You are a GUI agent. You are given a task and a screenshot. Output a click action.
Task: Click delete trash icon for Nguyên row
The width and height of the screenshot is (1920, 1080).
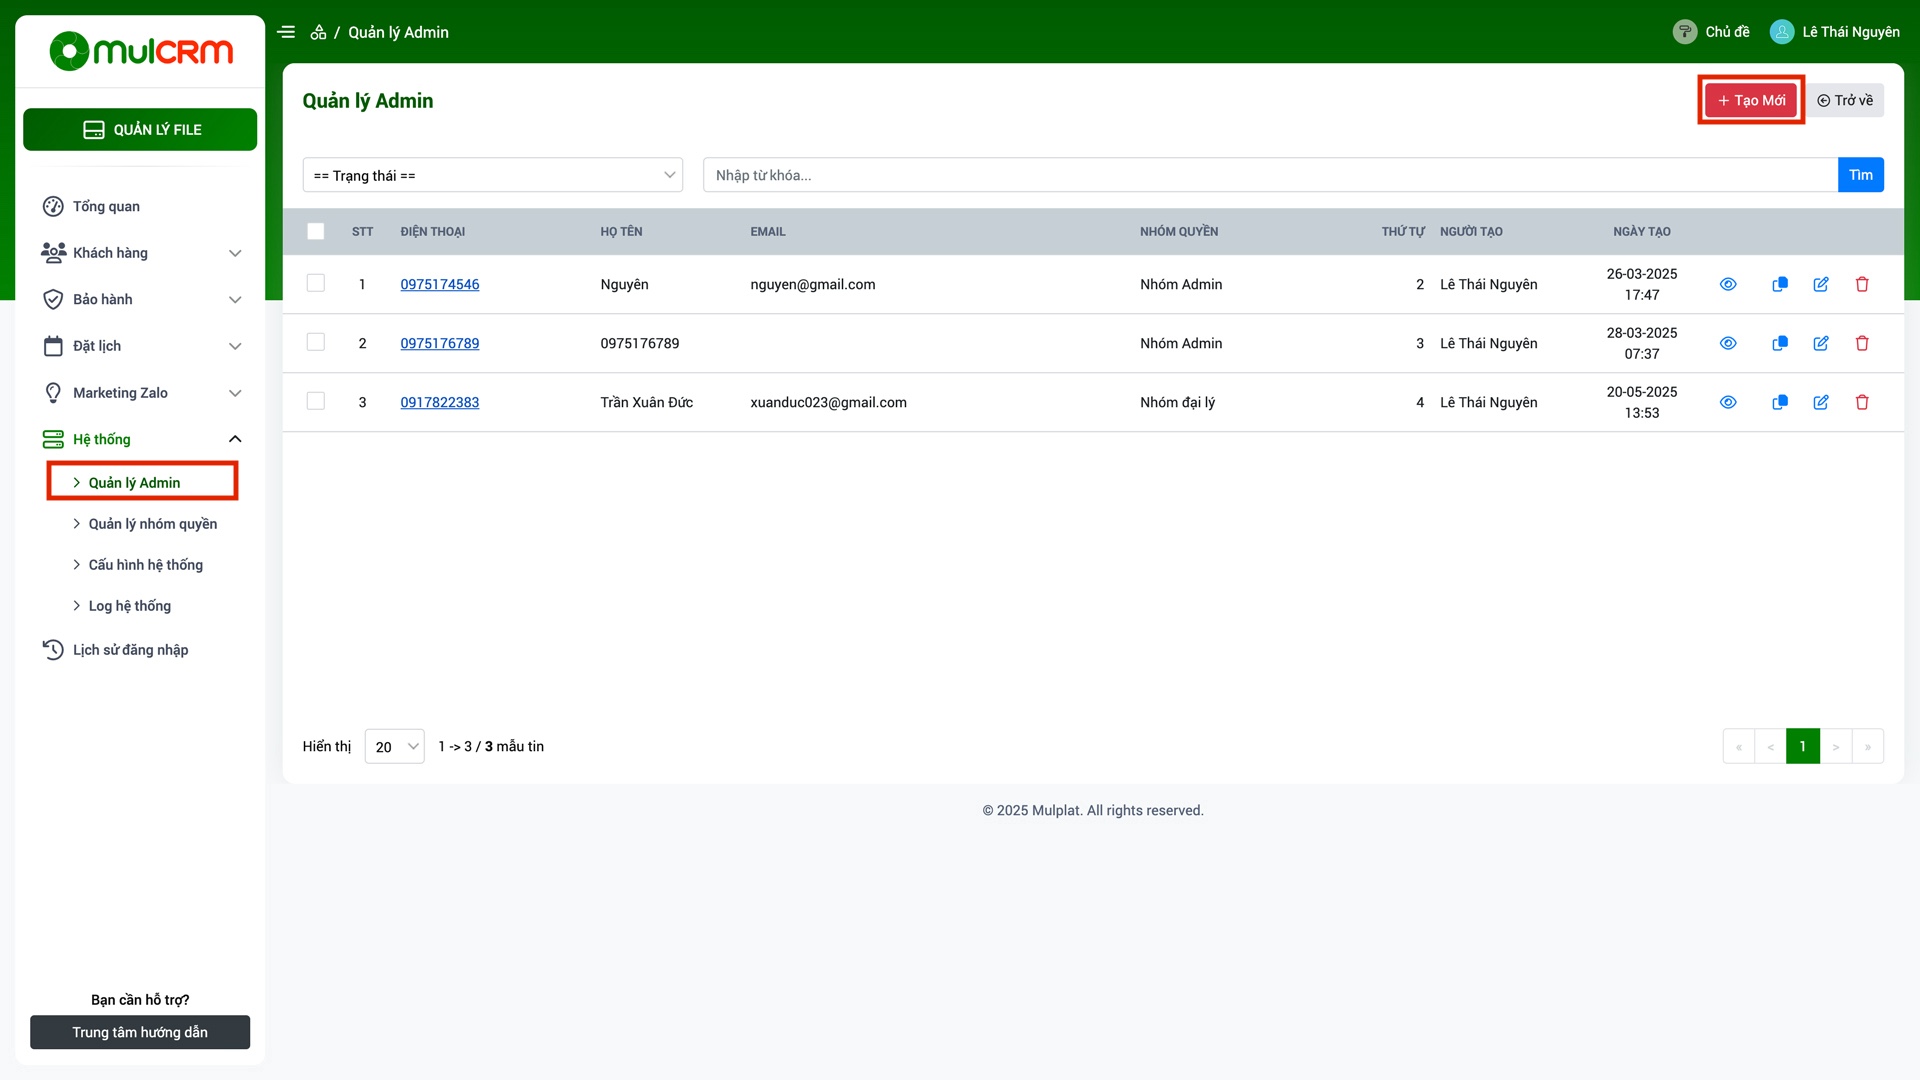click(x=1862, y=284)
